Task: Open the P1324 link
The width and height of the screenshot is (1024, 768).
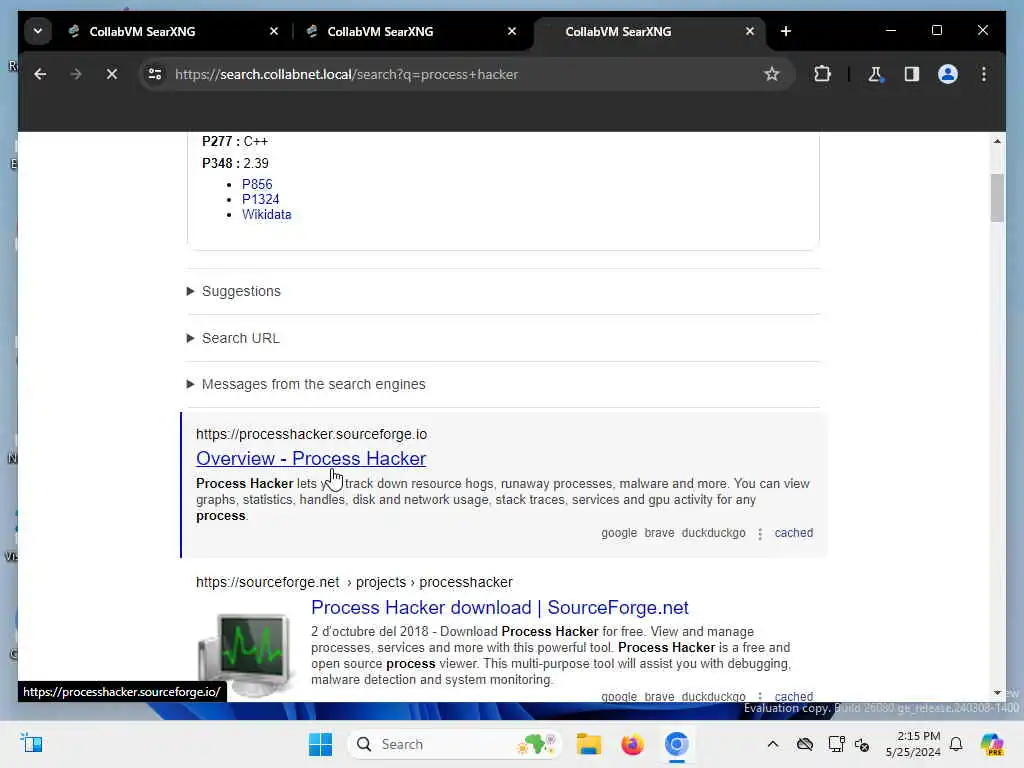Action: click(261, 199)
